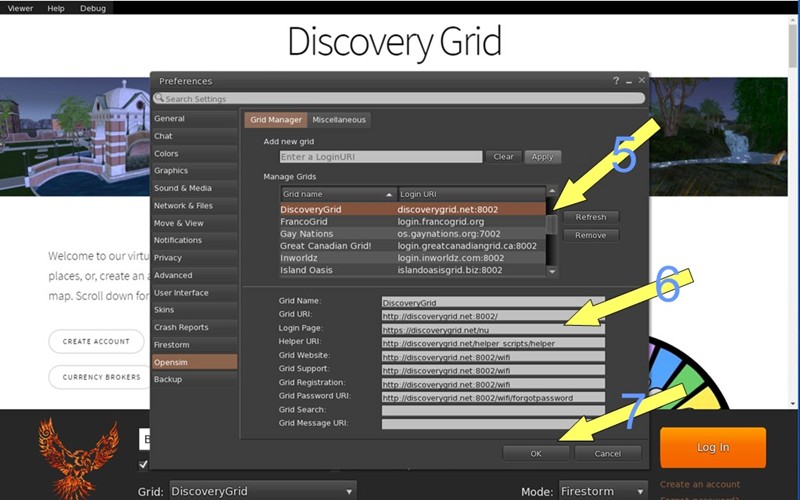Screen dimensions: 800x500
Task: Select the FrancoGrid row
Action: (x=413, y=221)
